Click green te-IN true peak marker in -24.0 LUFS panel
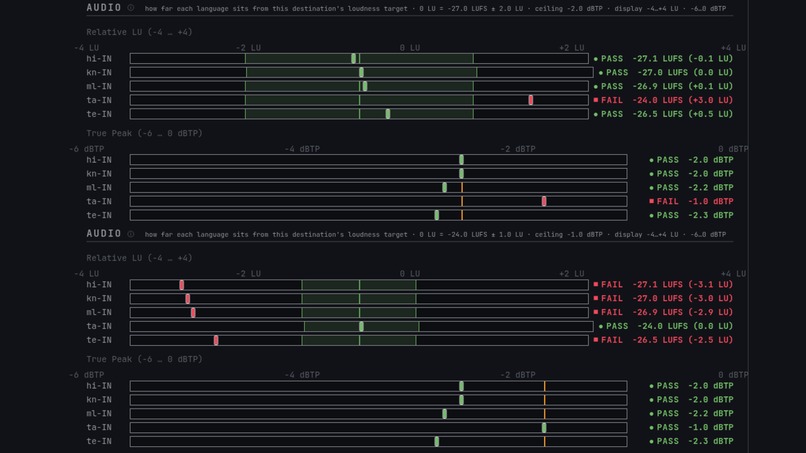The image size is (806, 453). 436,441
